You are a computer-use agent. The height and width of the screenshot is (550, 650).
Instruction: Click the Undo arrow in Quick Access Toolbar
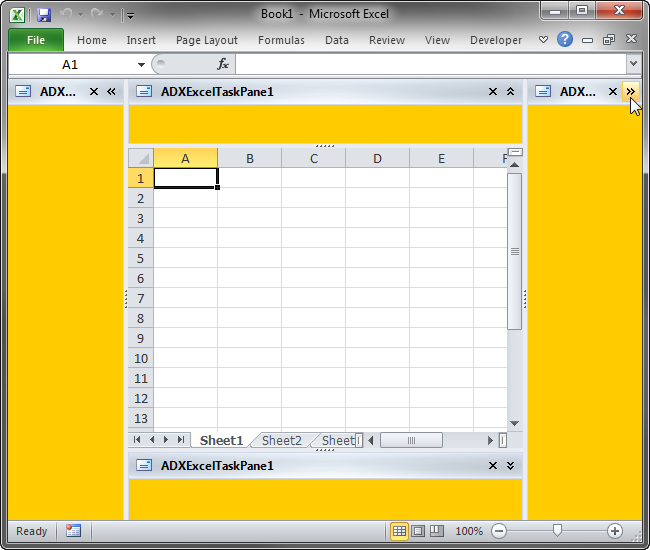pyautogui.click(x=66, y=14)
